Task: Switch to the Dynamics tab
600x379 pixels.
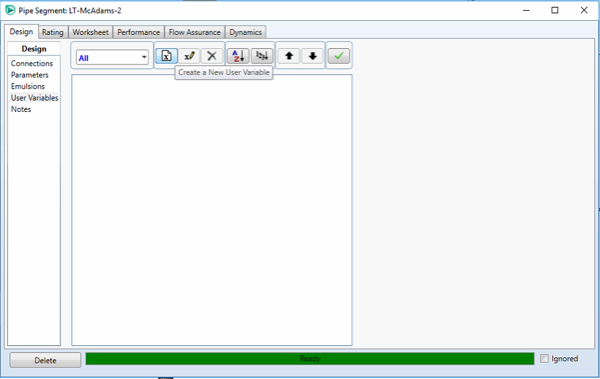Action: tap(245, 32)
